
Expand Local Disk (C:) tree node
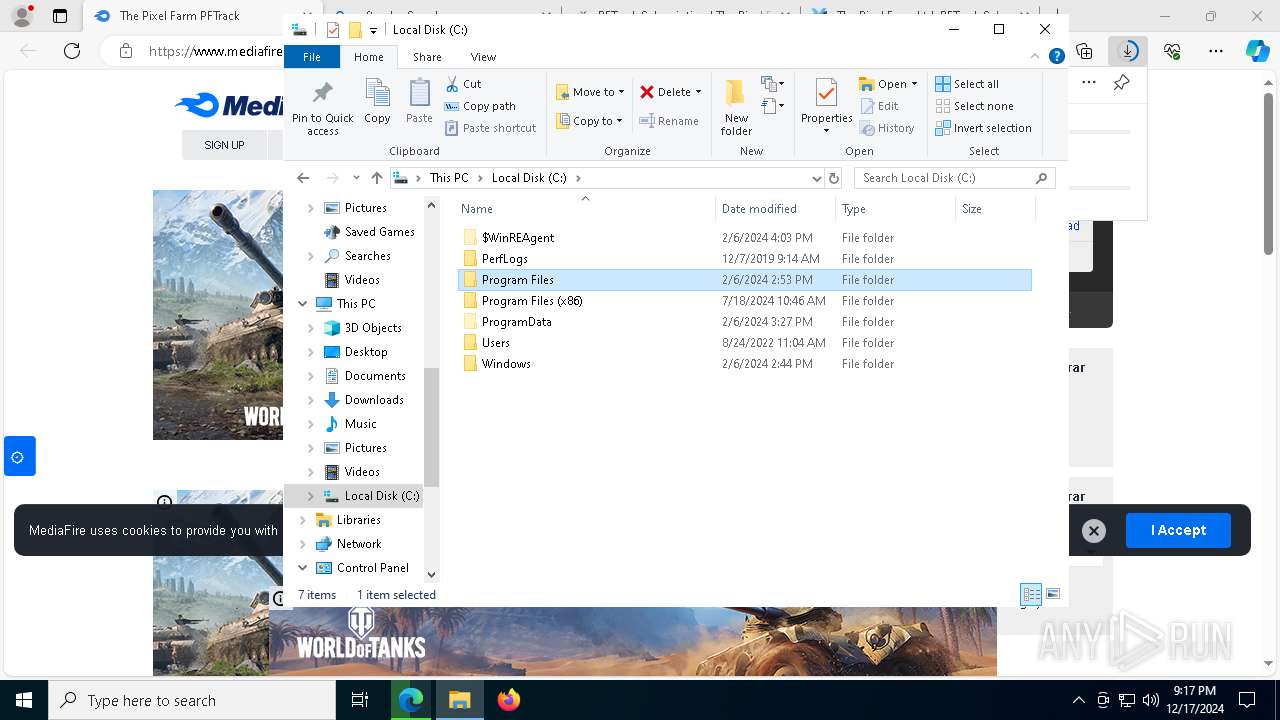click(x=310, y=496)
